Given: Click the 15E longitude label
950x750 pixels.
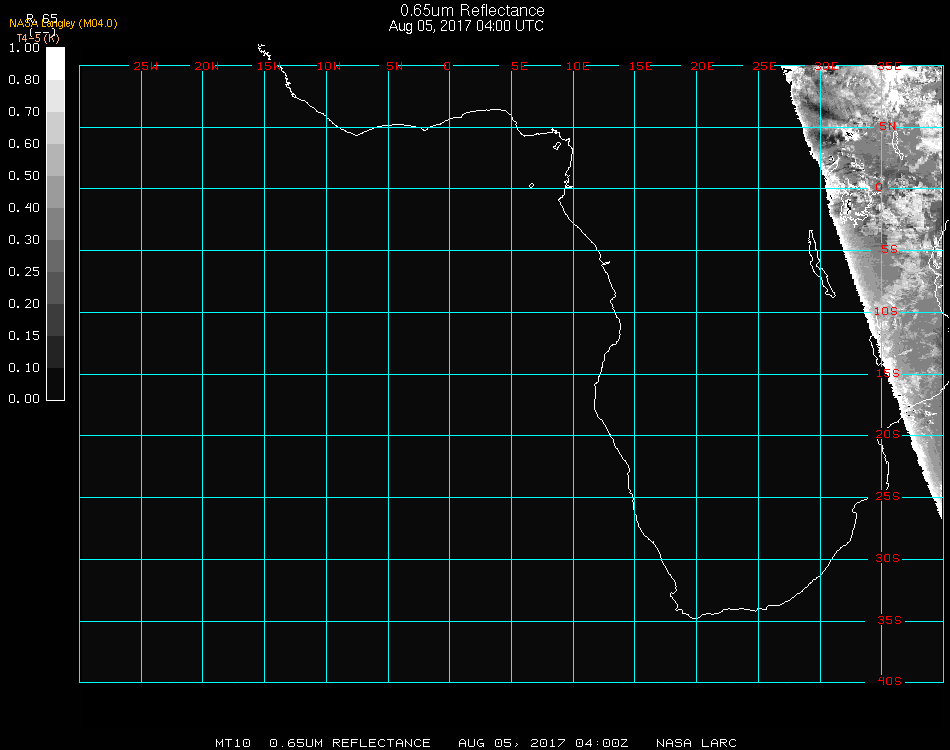Looking at the screenshot, I should 640,66.
